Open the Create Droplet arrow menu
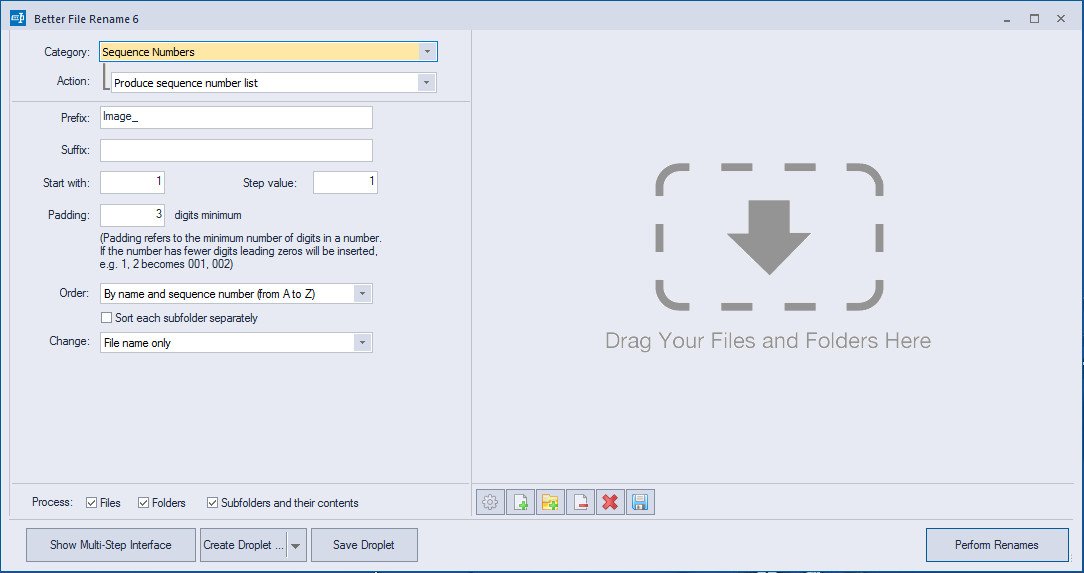Screen dimensions: 1084x573 296,546
